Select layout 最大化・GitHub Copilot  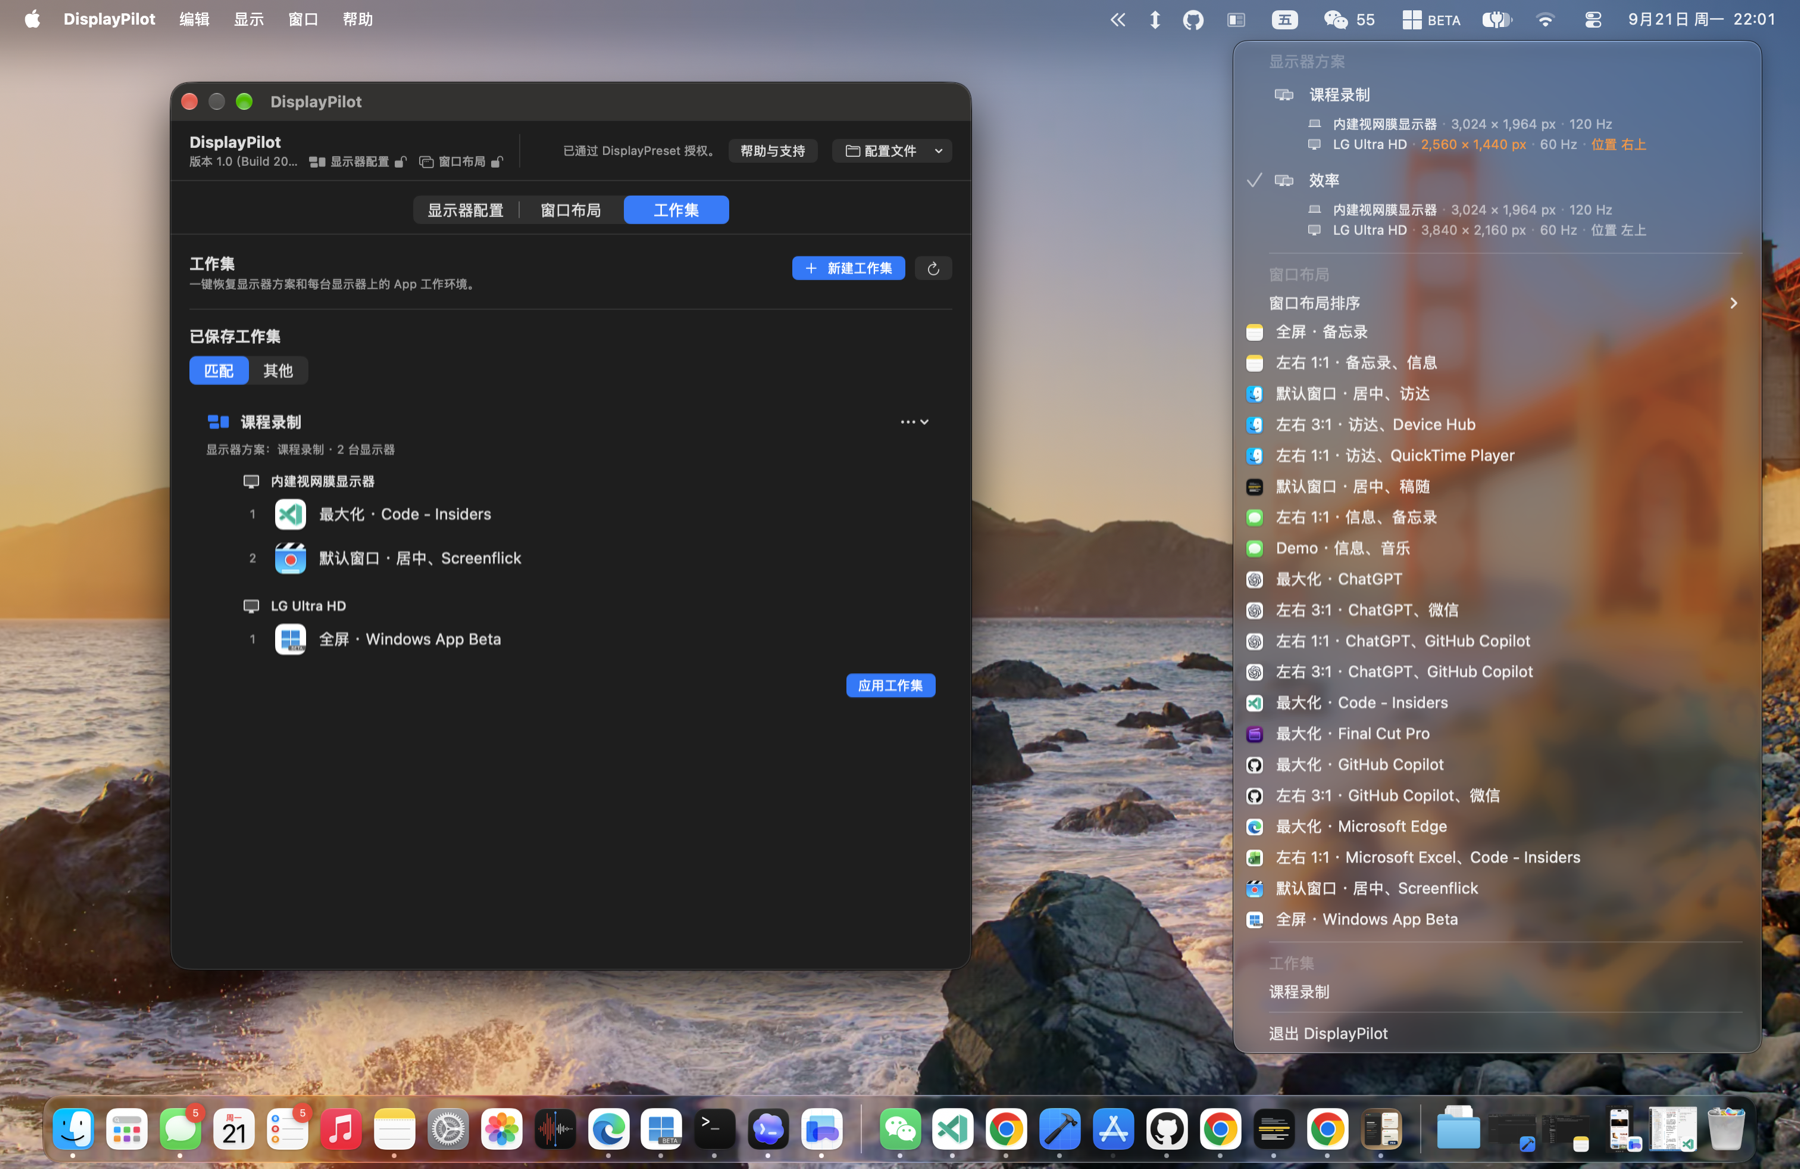[x=1497, y=765]
